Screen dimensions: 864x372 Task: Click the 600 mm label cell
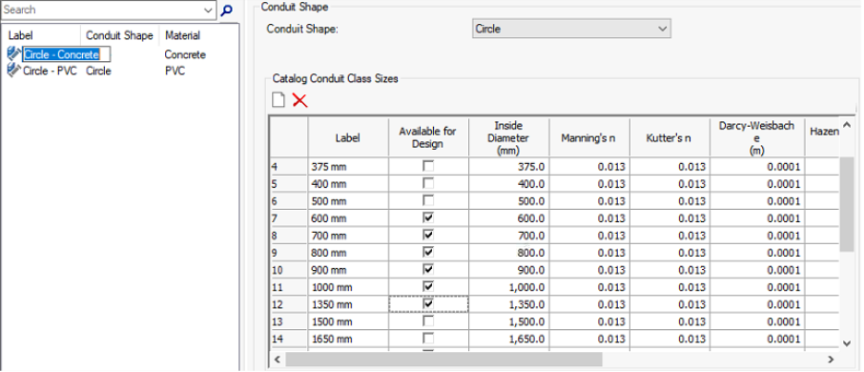[x=348, y=218]
